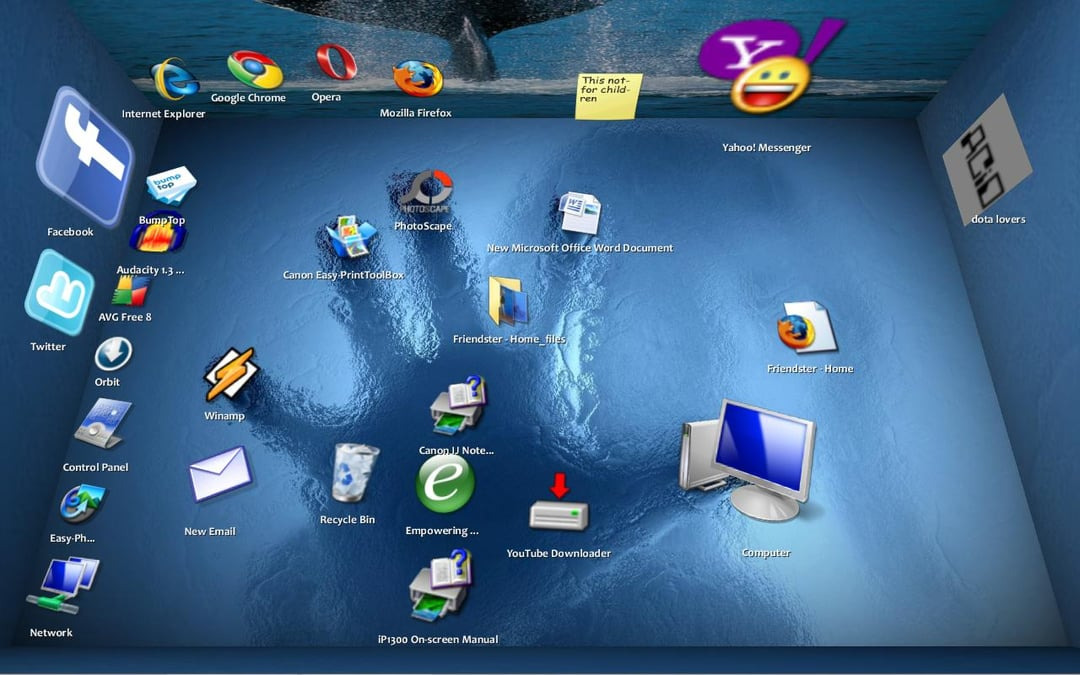Click the yellow sticky note
Image resolution: width=1080 pixels, height=675 pixels.
[608, 96]
